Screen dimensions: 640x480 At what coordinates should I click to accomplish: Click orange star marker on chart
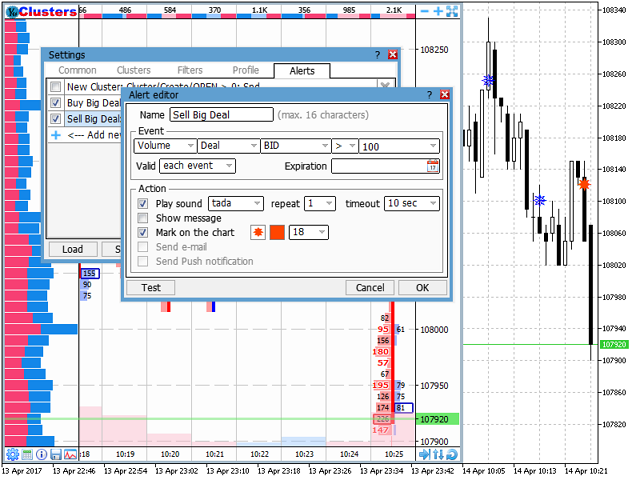click(x=584, y=184)
